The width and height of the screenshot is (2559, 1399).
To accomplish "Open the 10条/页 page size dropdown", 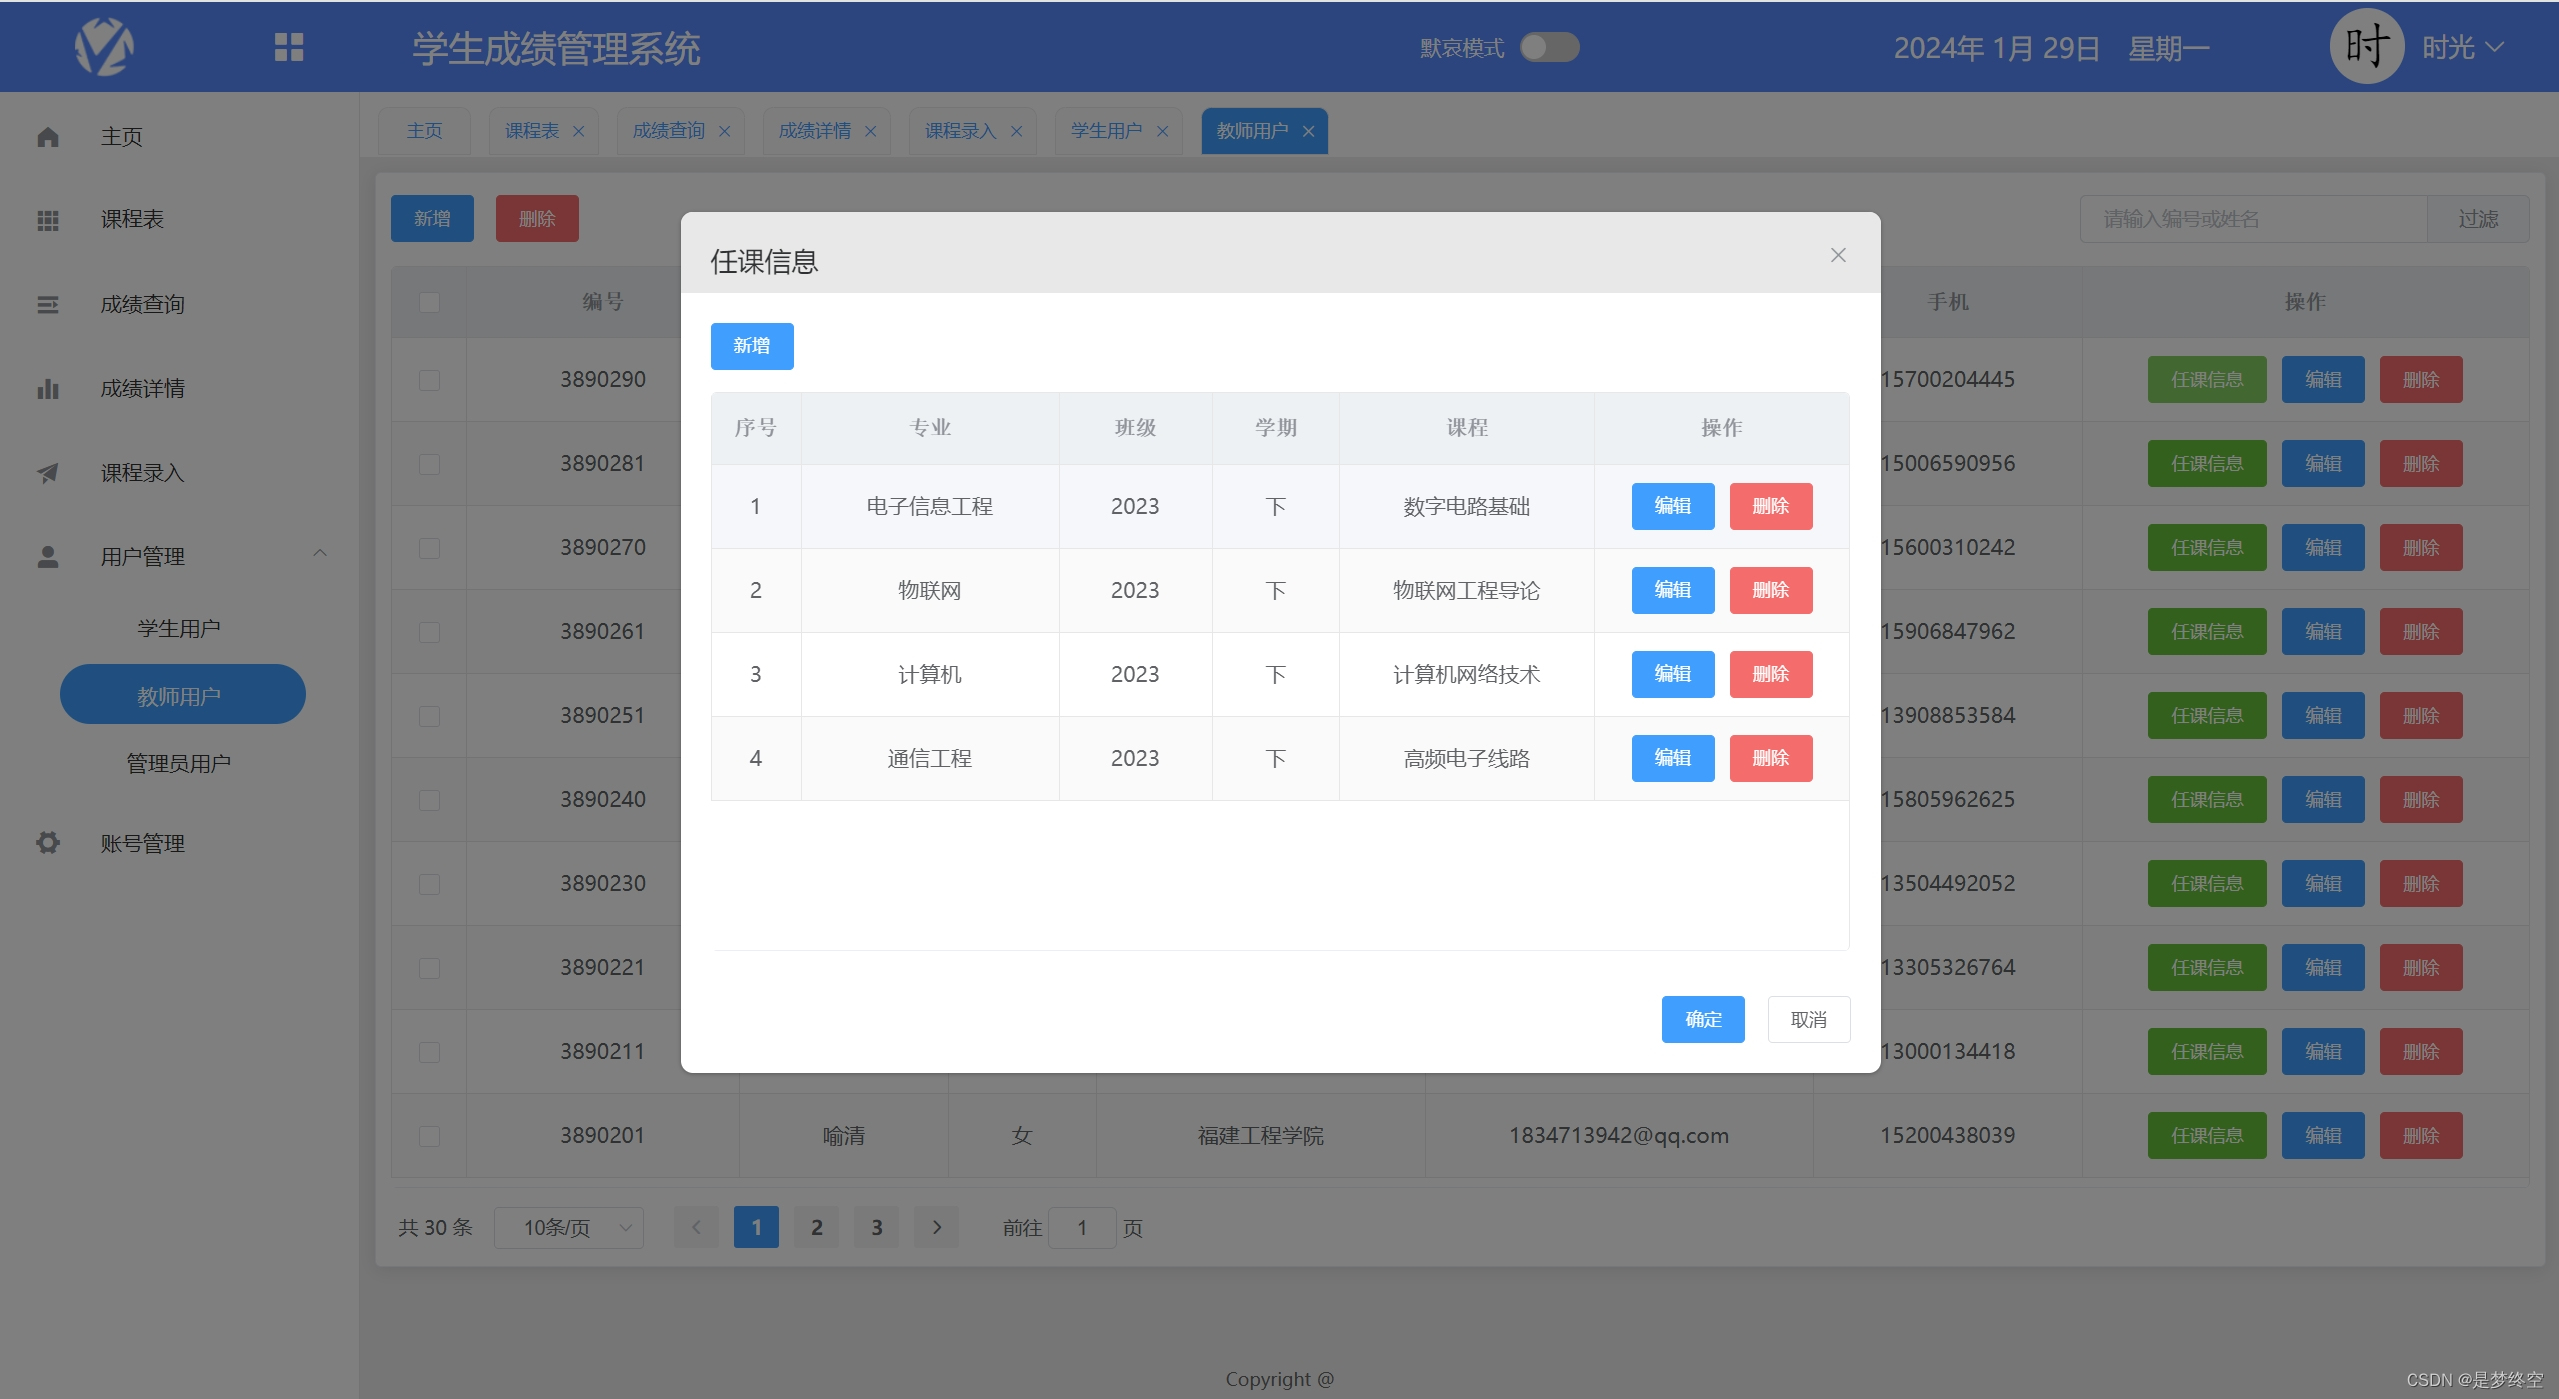I will [x=569, y=1227].
